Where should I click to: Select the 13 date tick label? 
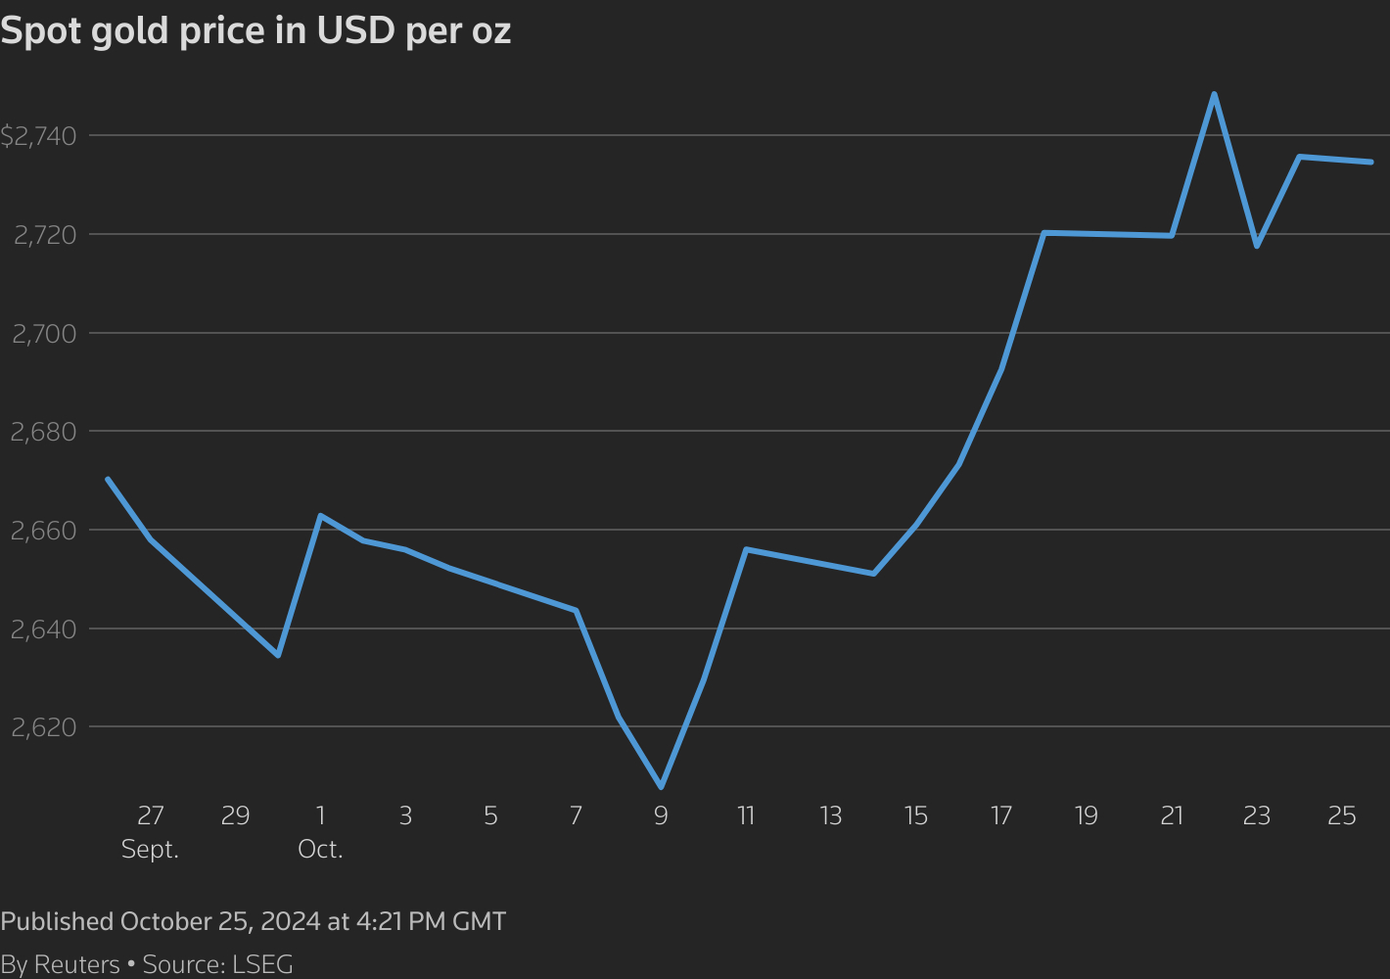(x=831, y=816)
